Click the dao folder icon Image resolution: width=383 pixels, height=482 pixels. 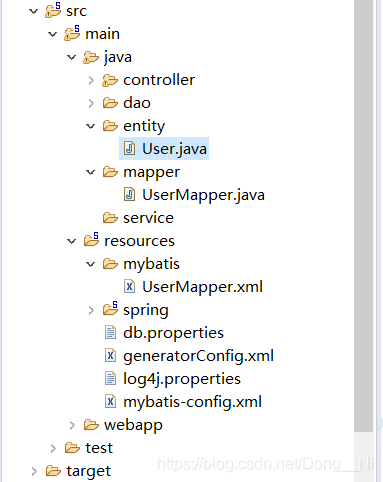tap(110, 103)
